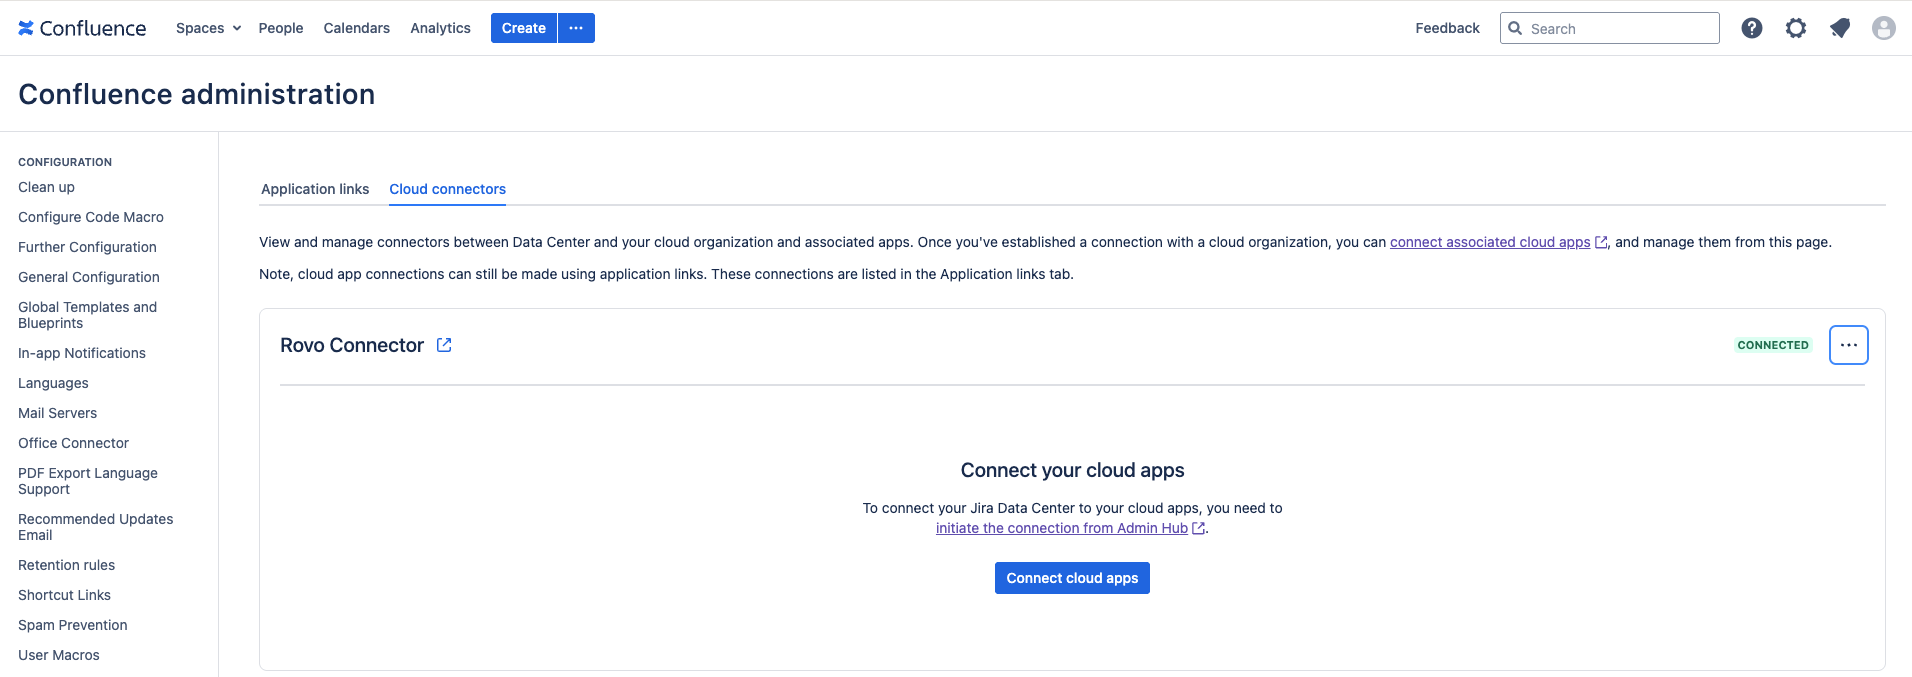Open Retention rules page
Screen dimensions: 1912x677
point(66,565)
